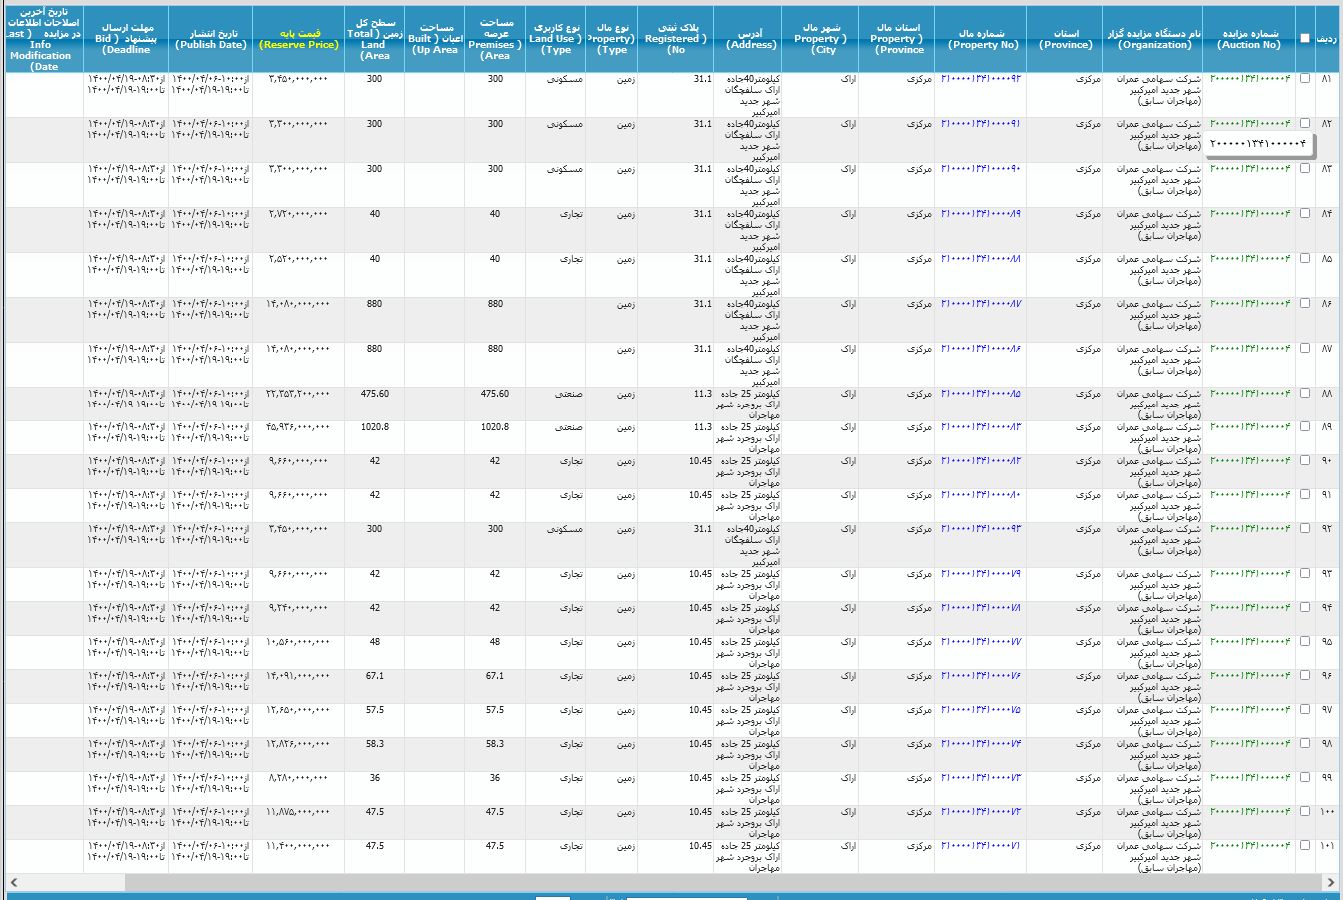Enable the checkbox for row 90
This screenshot has width=1343, height=900.
click(1304, 460)
